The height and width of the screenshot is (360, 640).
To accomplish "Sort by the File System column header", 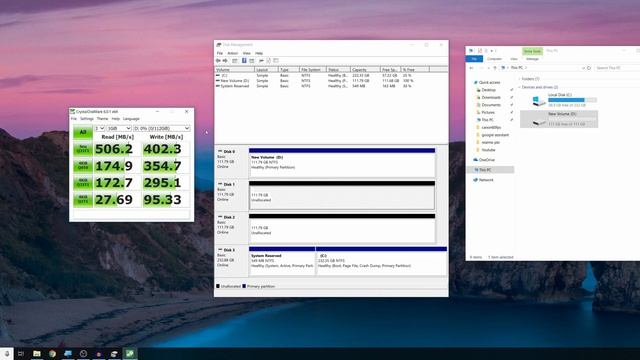I will tap(313, 70).
